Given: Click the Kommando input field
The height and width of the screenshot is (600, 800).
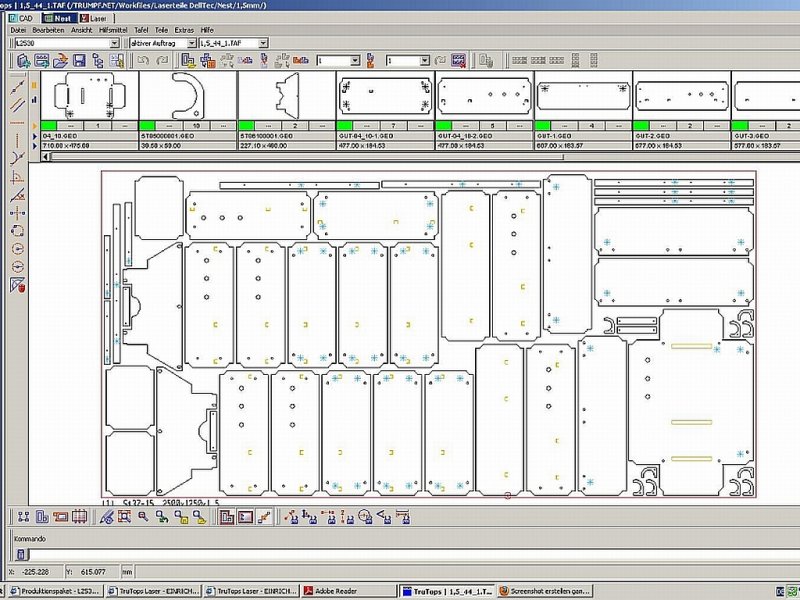Looking at the screenshot, I should pyautogui.click(x=400, y=555).
